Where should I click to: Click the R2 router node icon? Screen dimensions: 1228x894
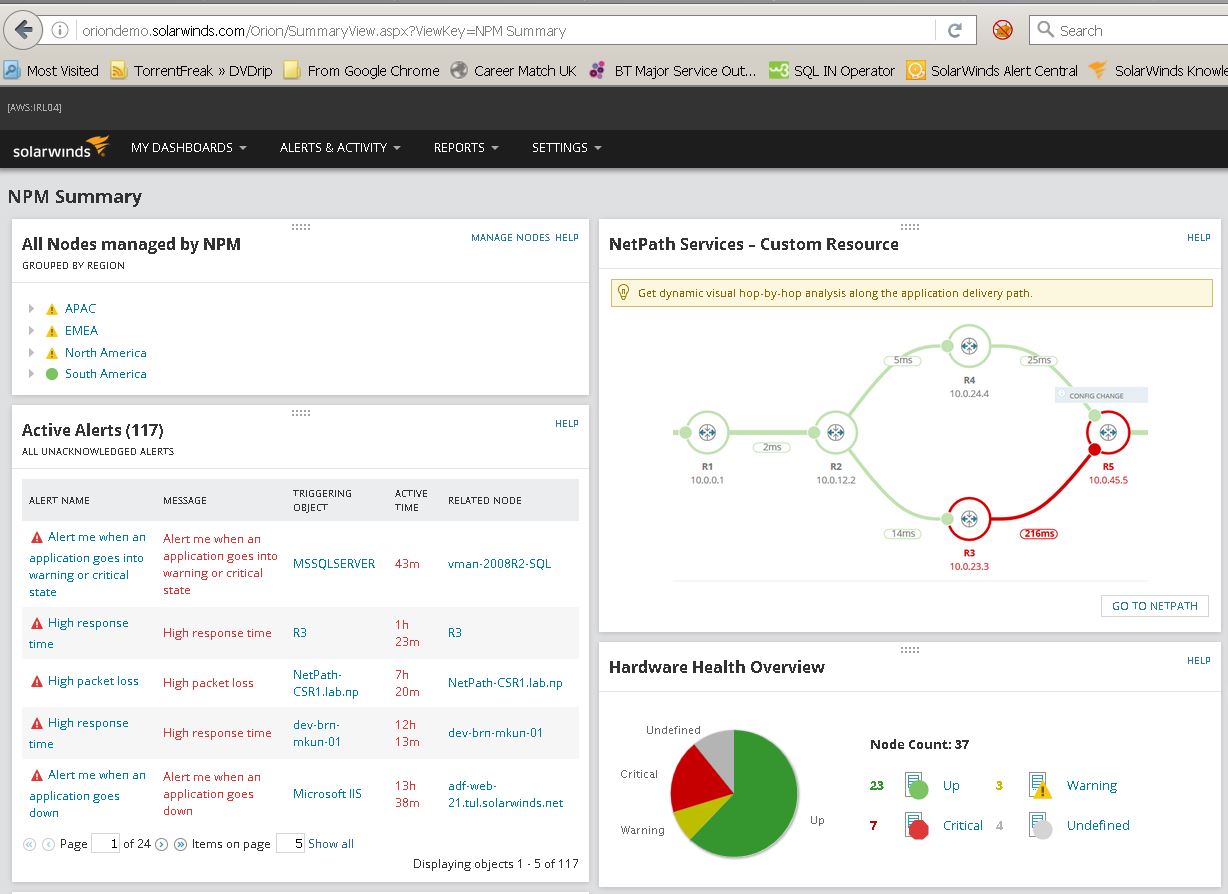pos(836,432)
